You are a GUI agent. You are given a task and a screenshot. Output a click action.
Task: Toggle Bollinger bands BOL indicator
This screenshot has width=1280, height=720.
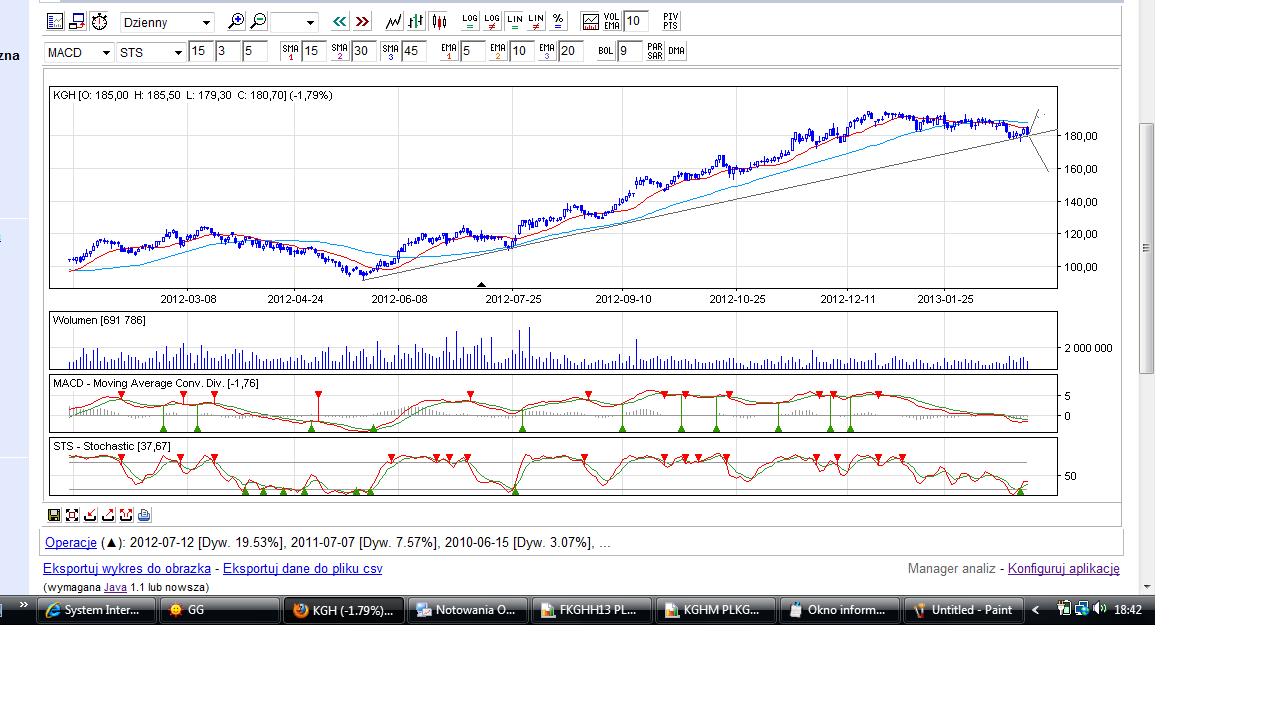click(x=605, y=51)
